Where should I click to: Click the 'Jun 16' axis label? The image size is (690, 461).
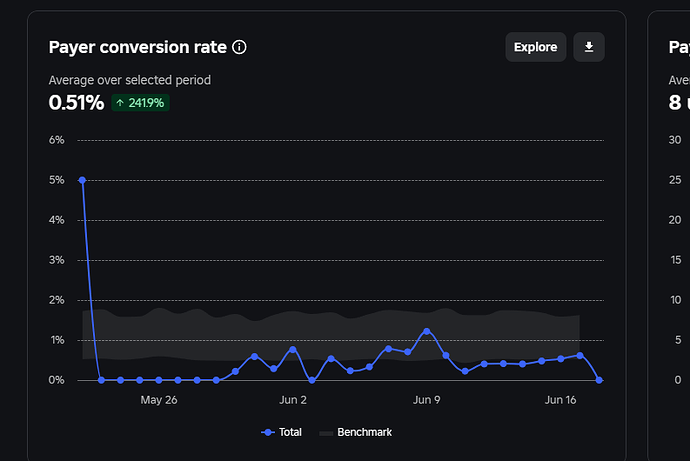560,400
